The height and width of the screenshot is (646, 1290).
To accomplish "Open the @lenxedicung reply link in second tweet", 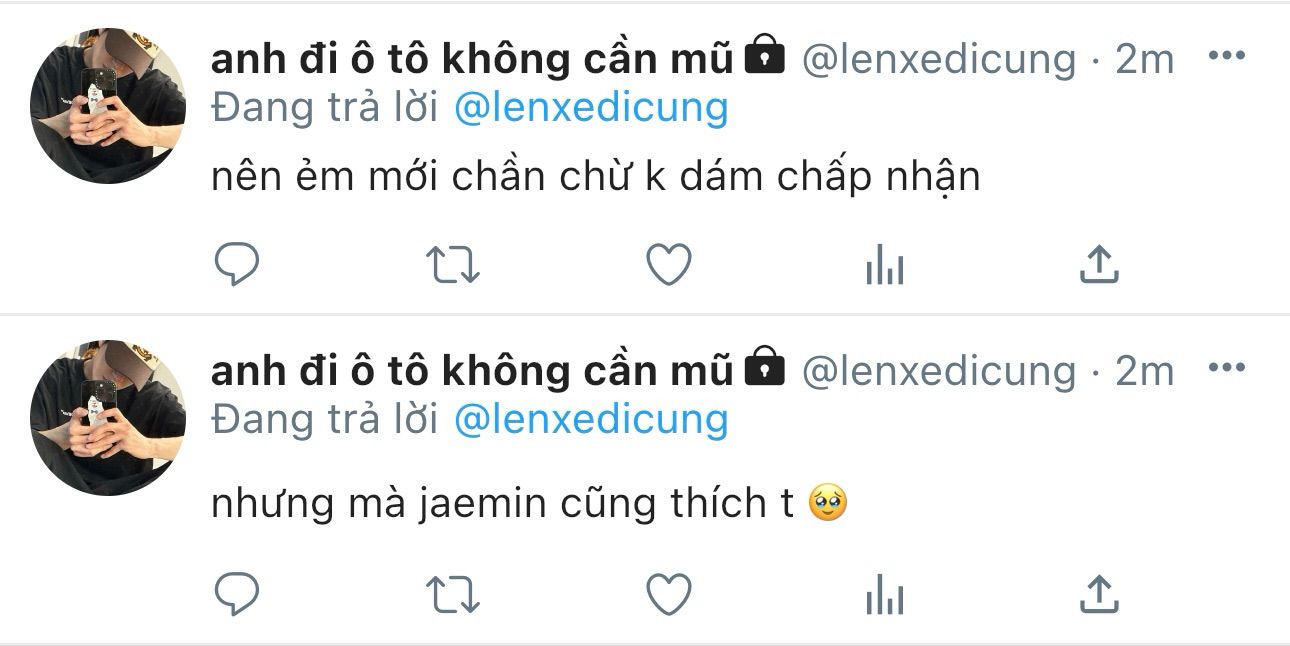I will 591,420.
